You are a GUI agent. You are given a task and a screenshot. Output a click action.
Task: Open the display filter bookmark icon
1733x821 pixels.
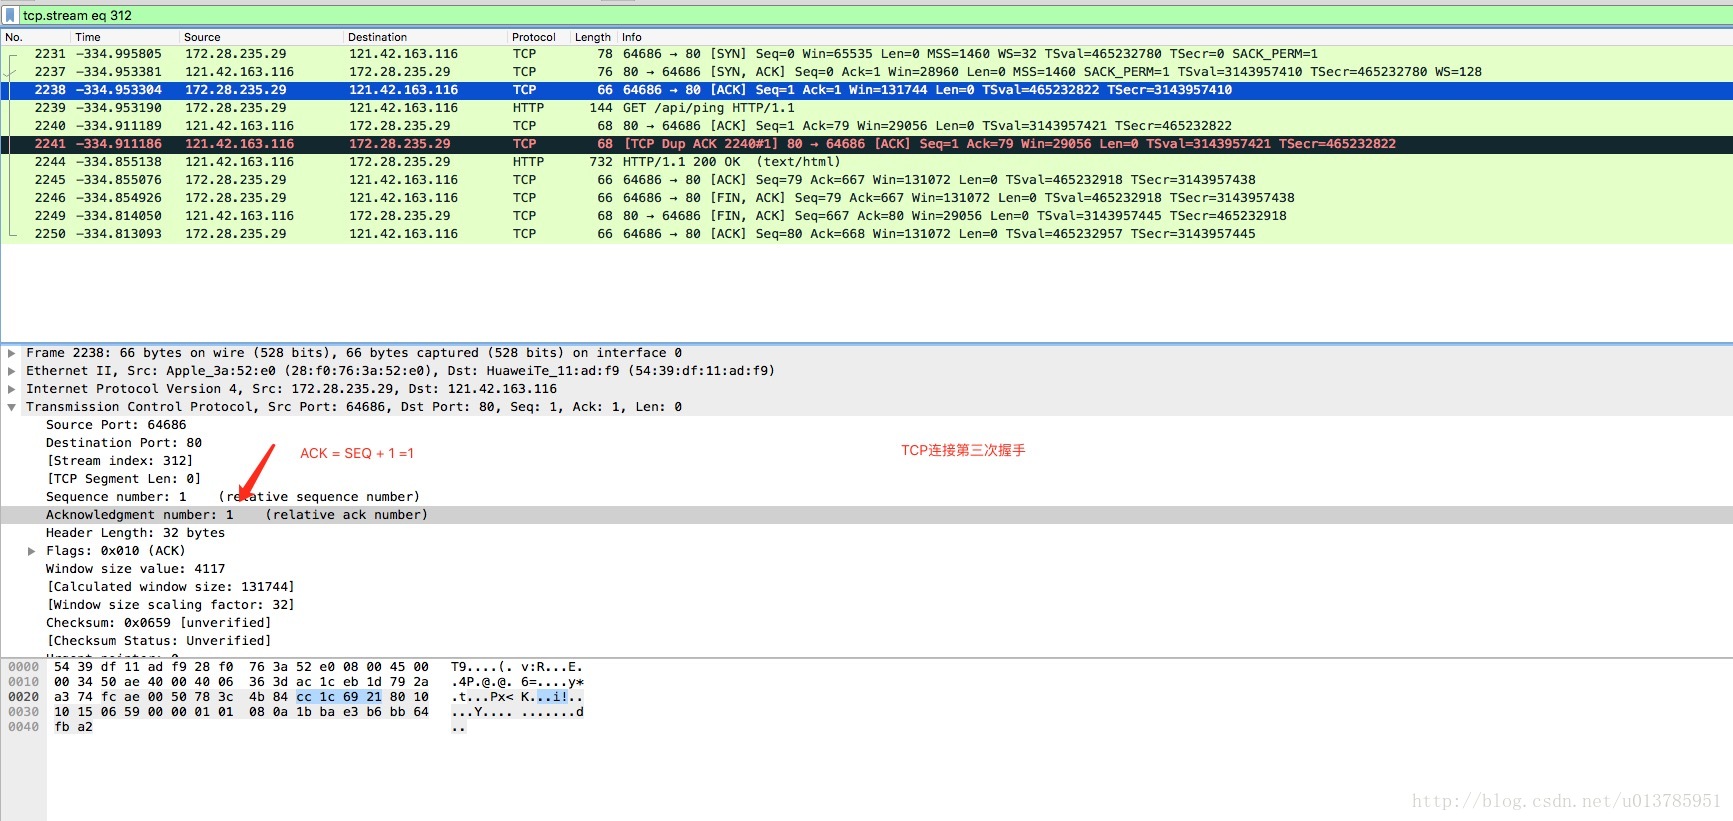pyautogui.click(x=10, y=15)
